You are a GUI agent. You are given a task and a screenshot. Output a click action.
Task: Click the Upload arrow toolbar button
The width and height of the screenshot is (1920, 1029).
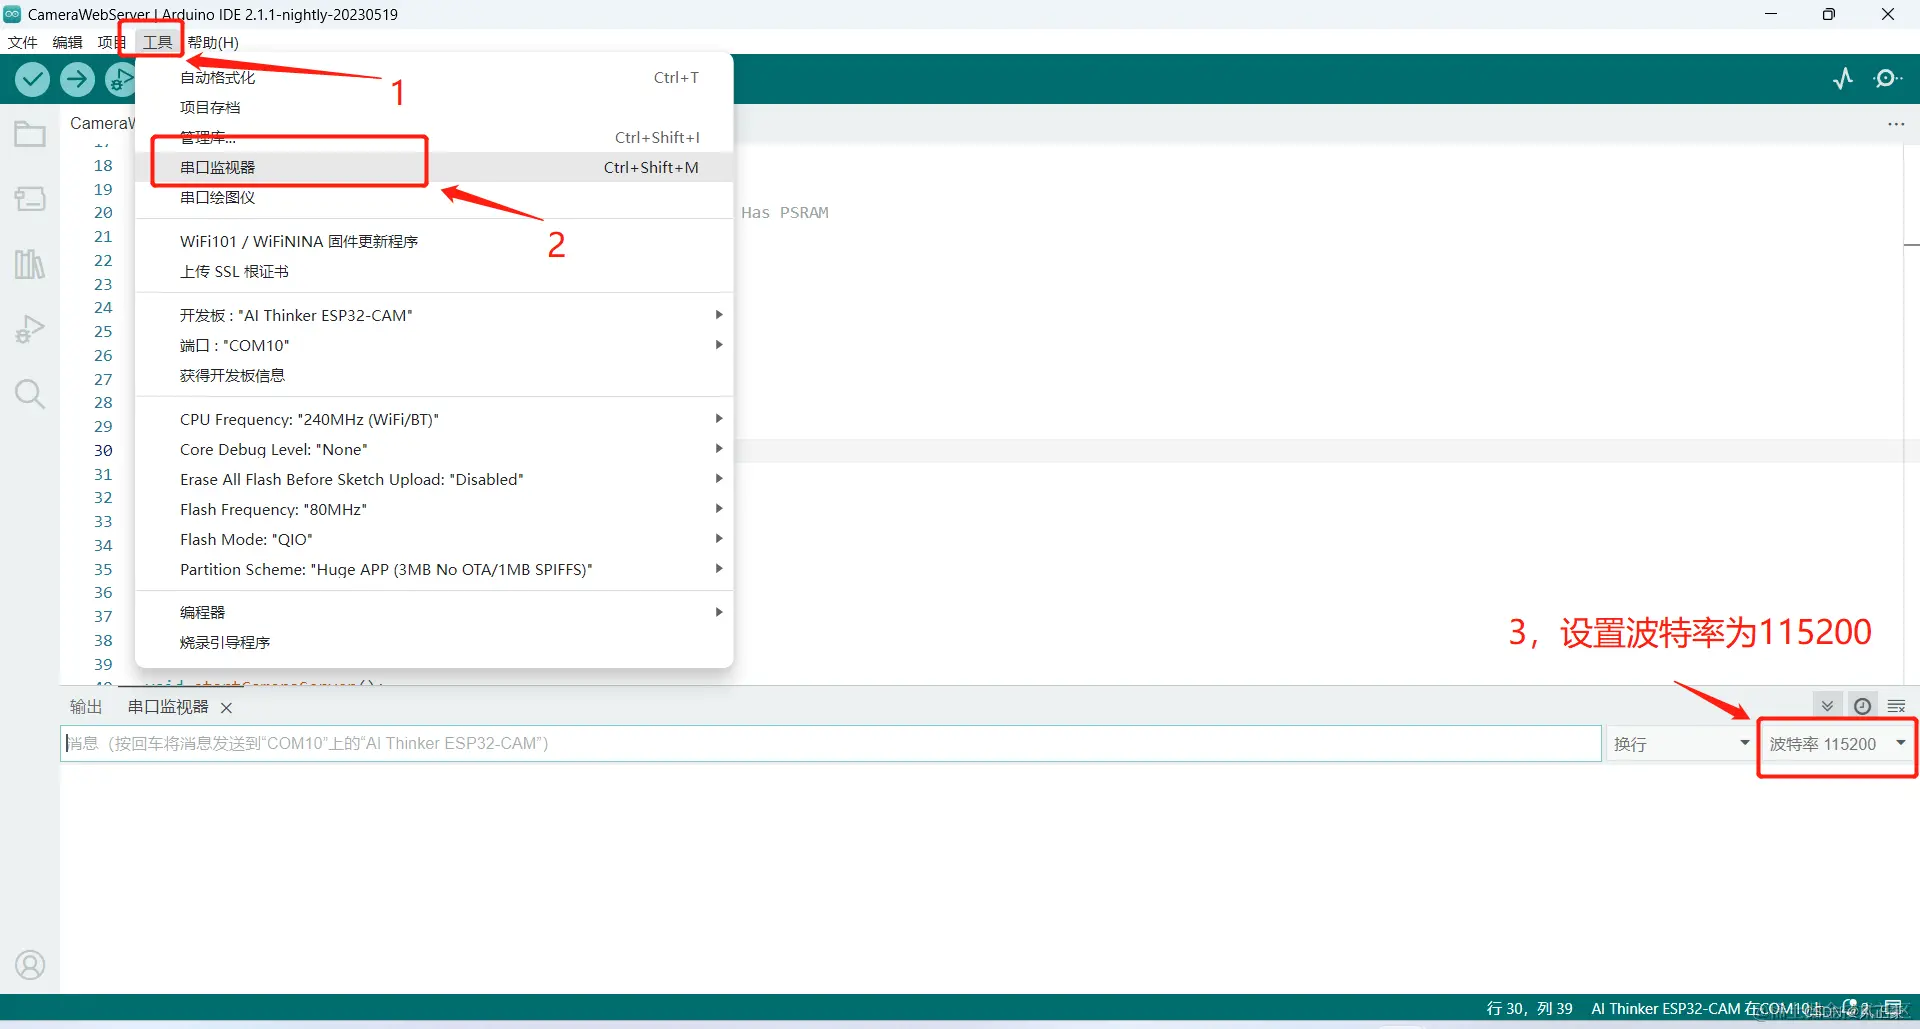(x=77, y=79)
